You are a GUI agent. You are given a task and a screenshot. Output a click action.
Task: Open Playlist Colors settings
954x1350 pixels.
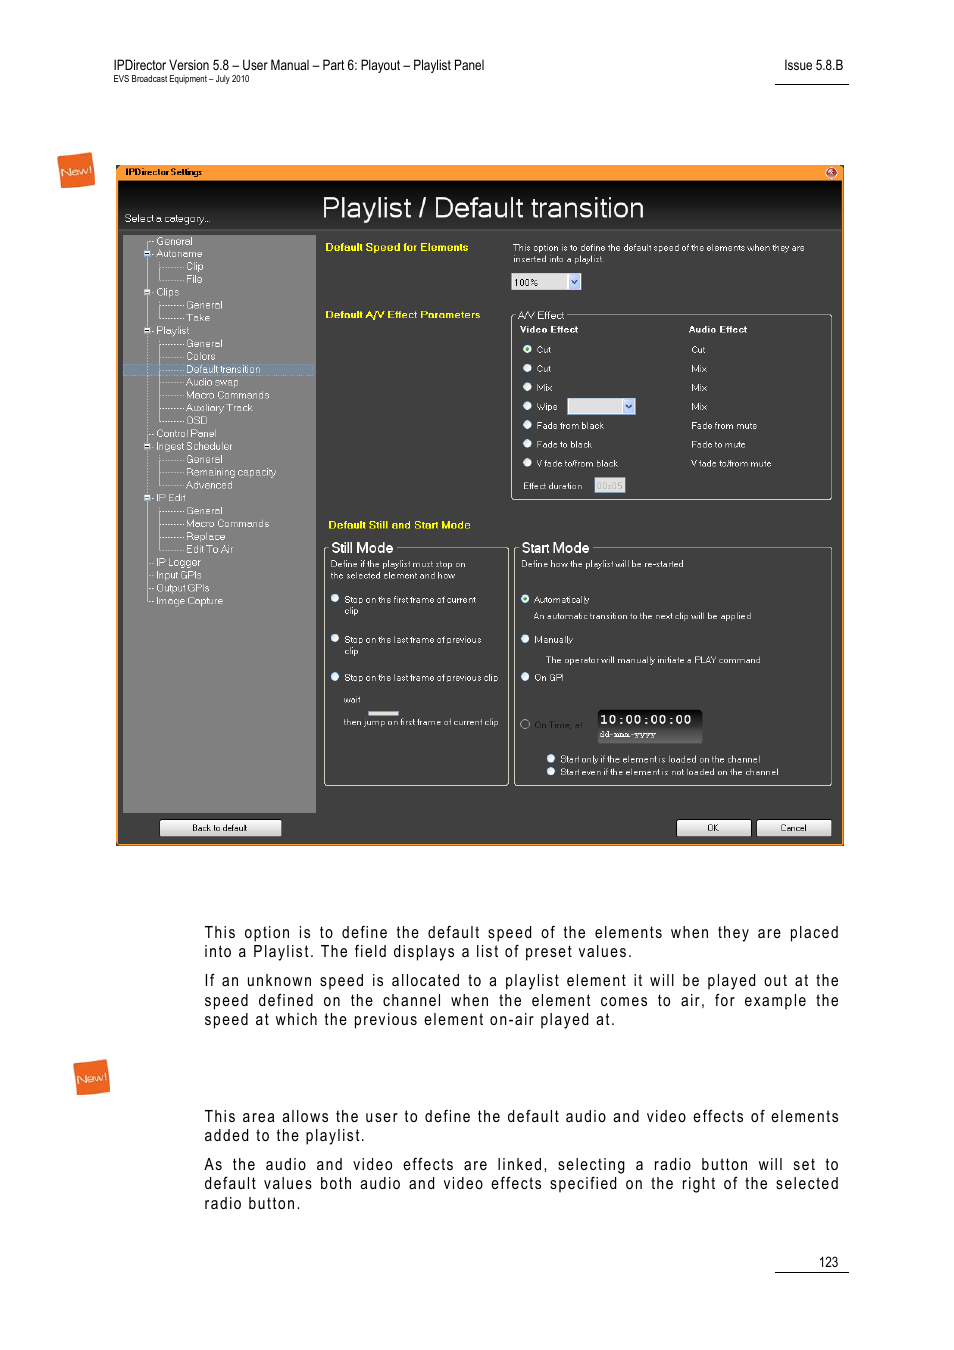[200, 357]
